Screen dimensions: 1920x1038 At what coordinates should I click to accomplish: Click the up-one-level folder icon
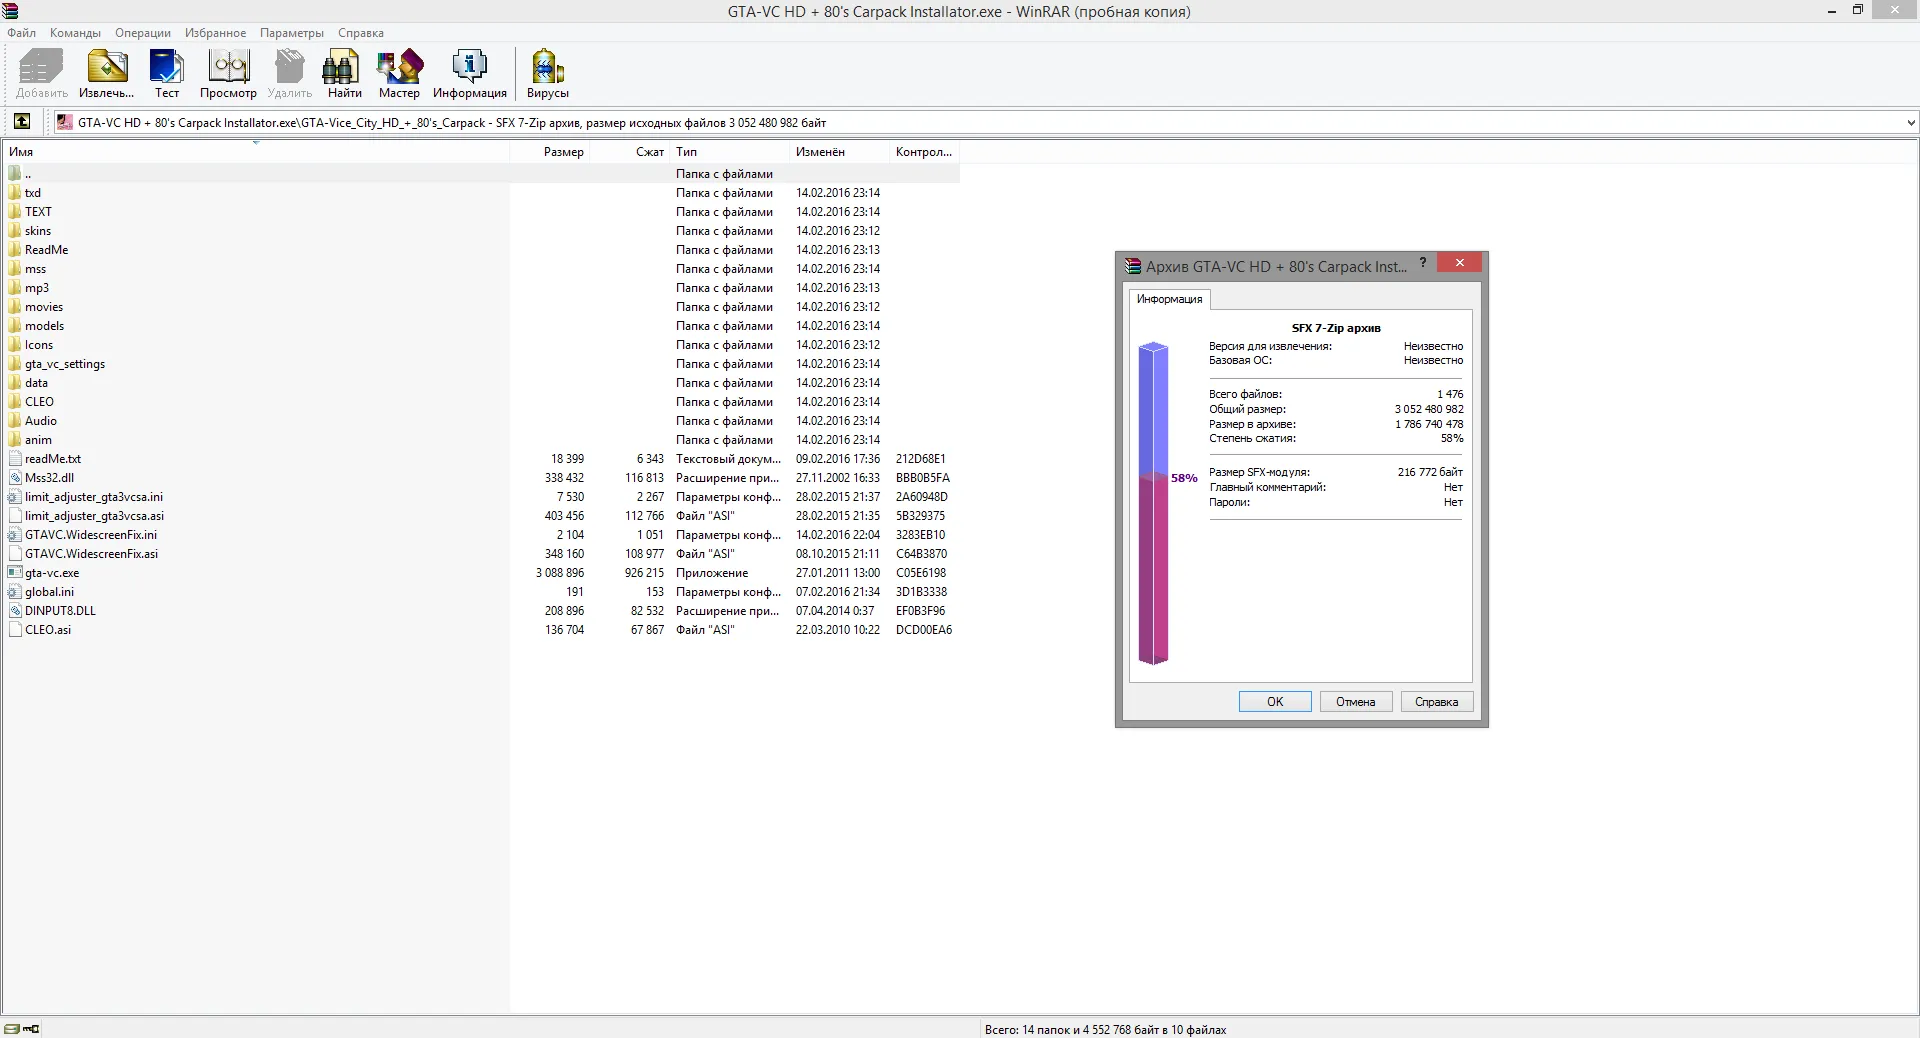(22, 122)
